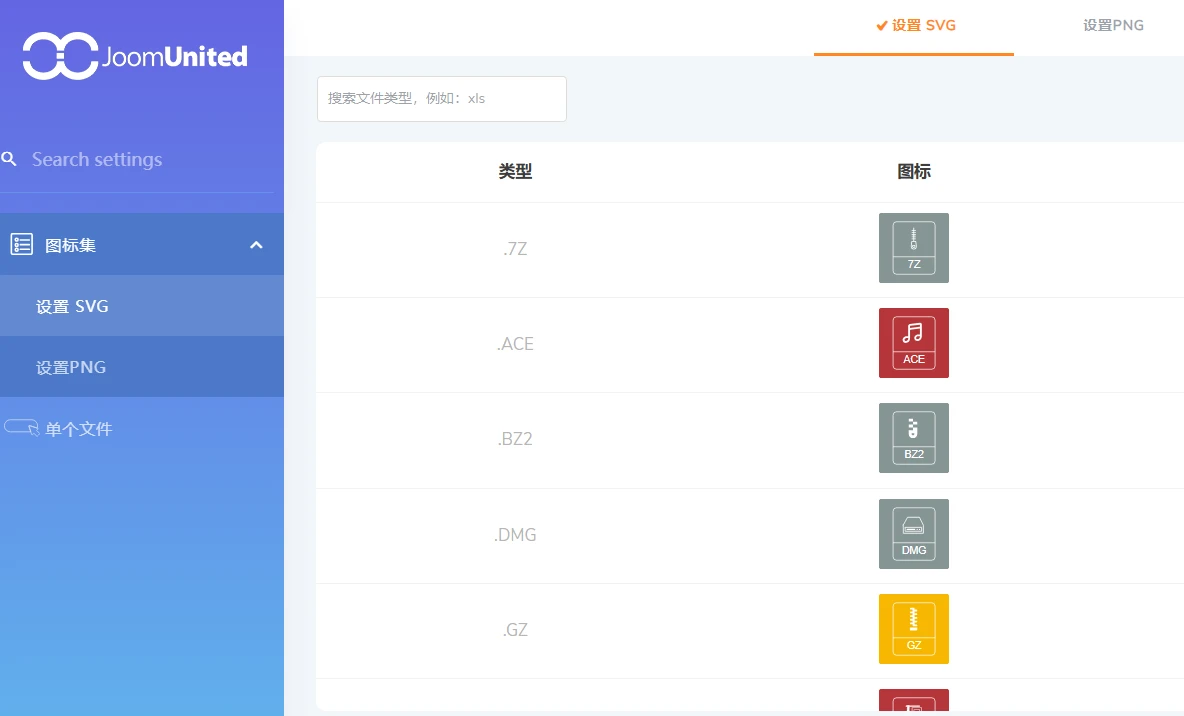
Task: Open the 设置 SVG tab
Action: pos(915,25)
